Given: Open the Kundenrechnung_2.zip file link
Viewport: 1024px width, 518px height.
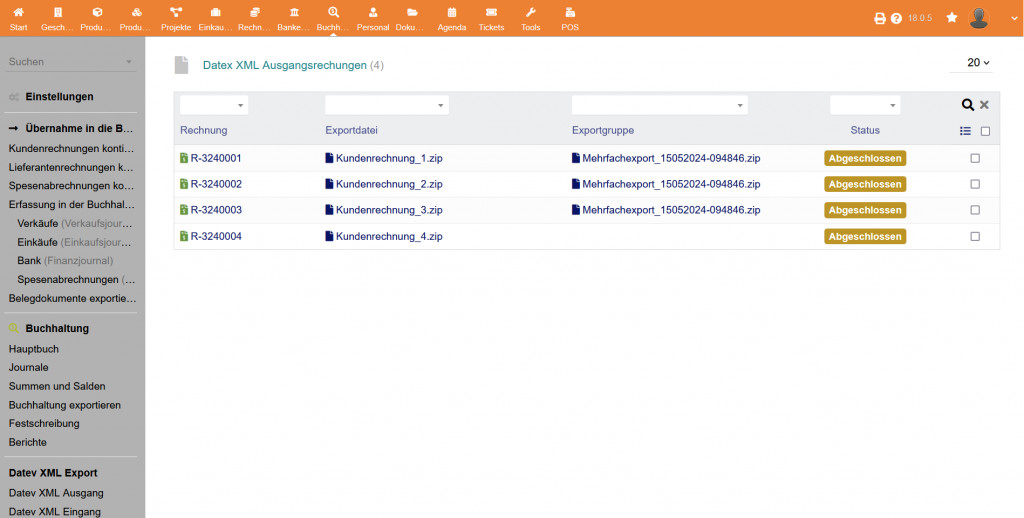Looking at the screenshot, I should point(388,184).
